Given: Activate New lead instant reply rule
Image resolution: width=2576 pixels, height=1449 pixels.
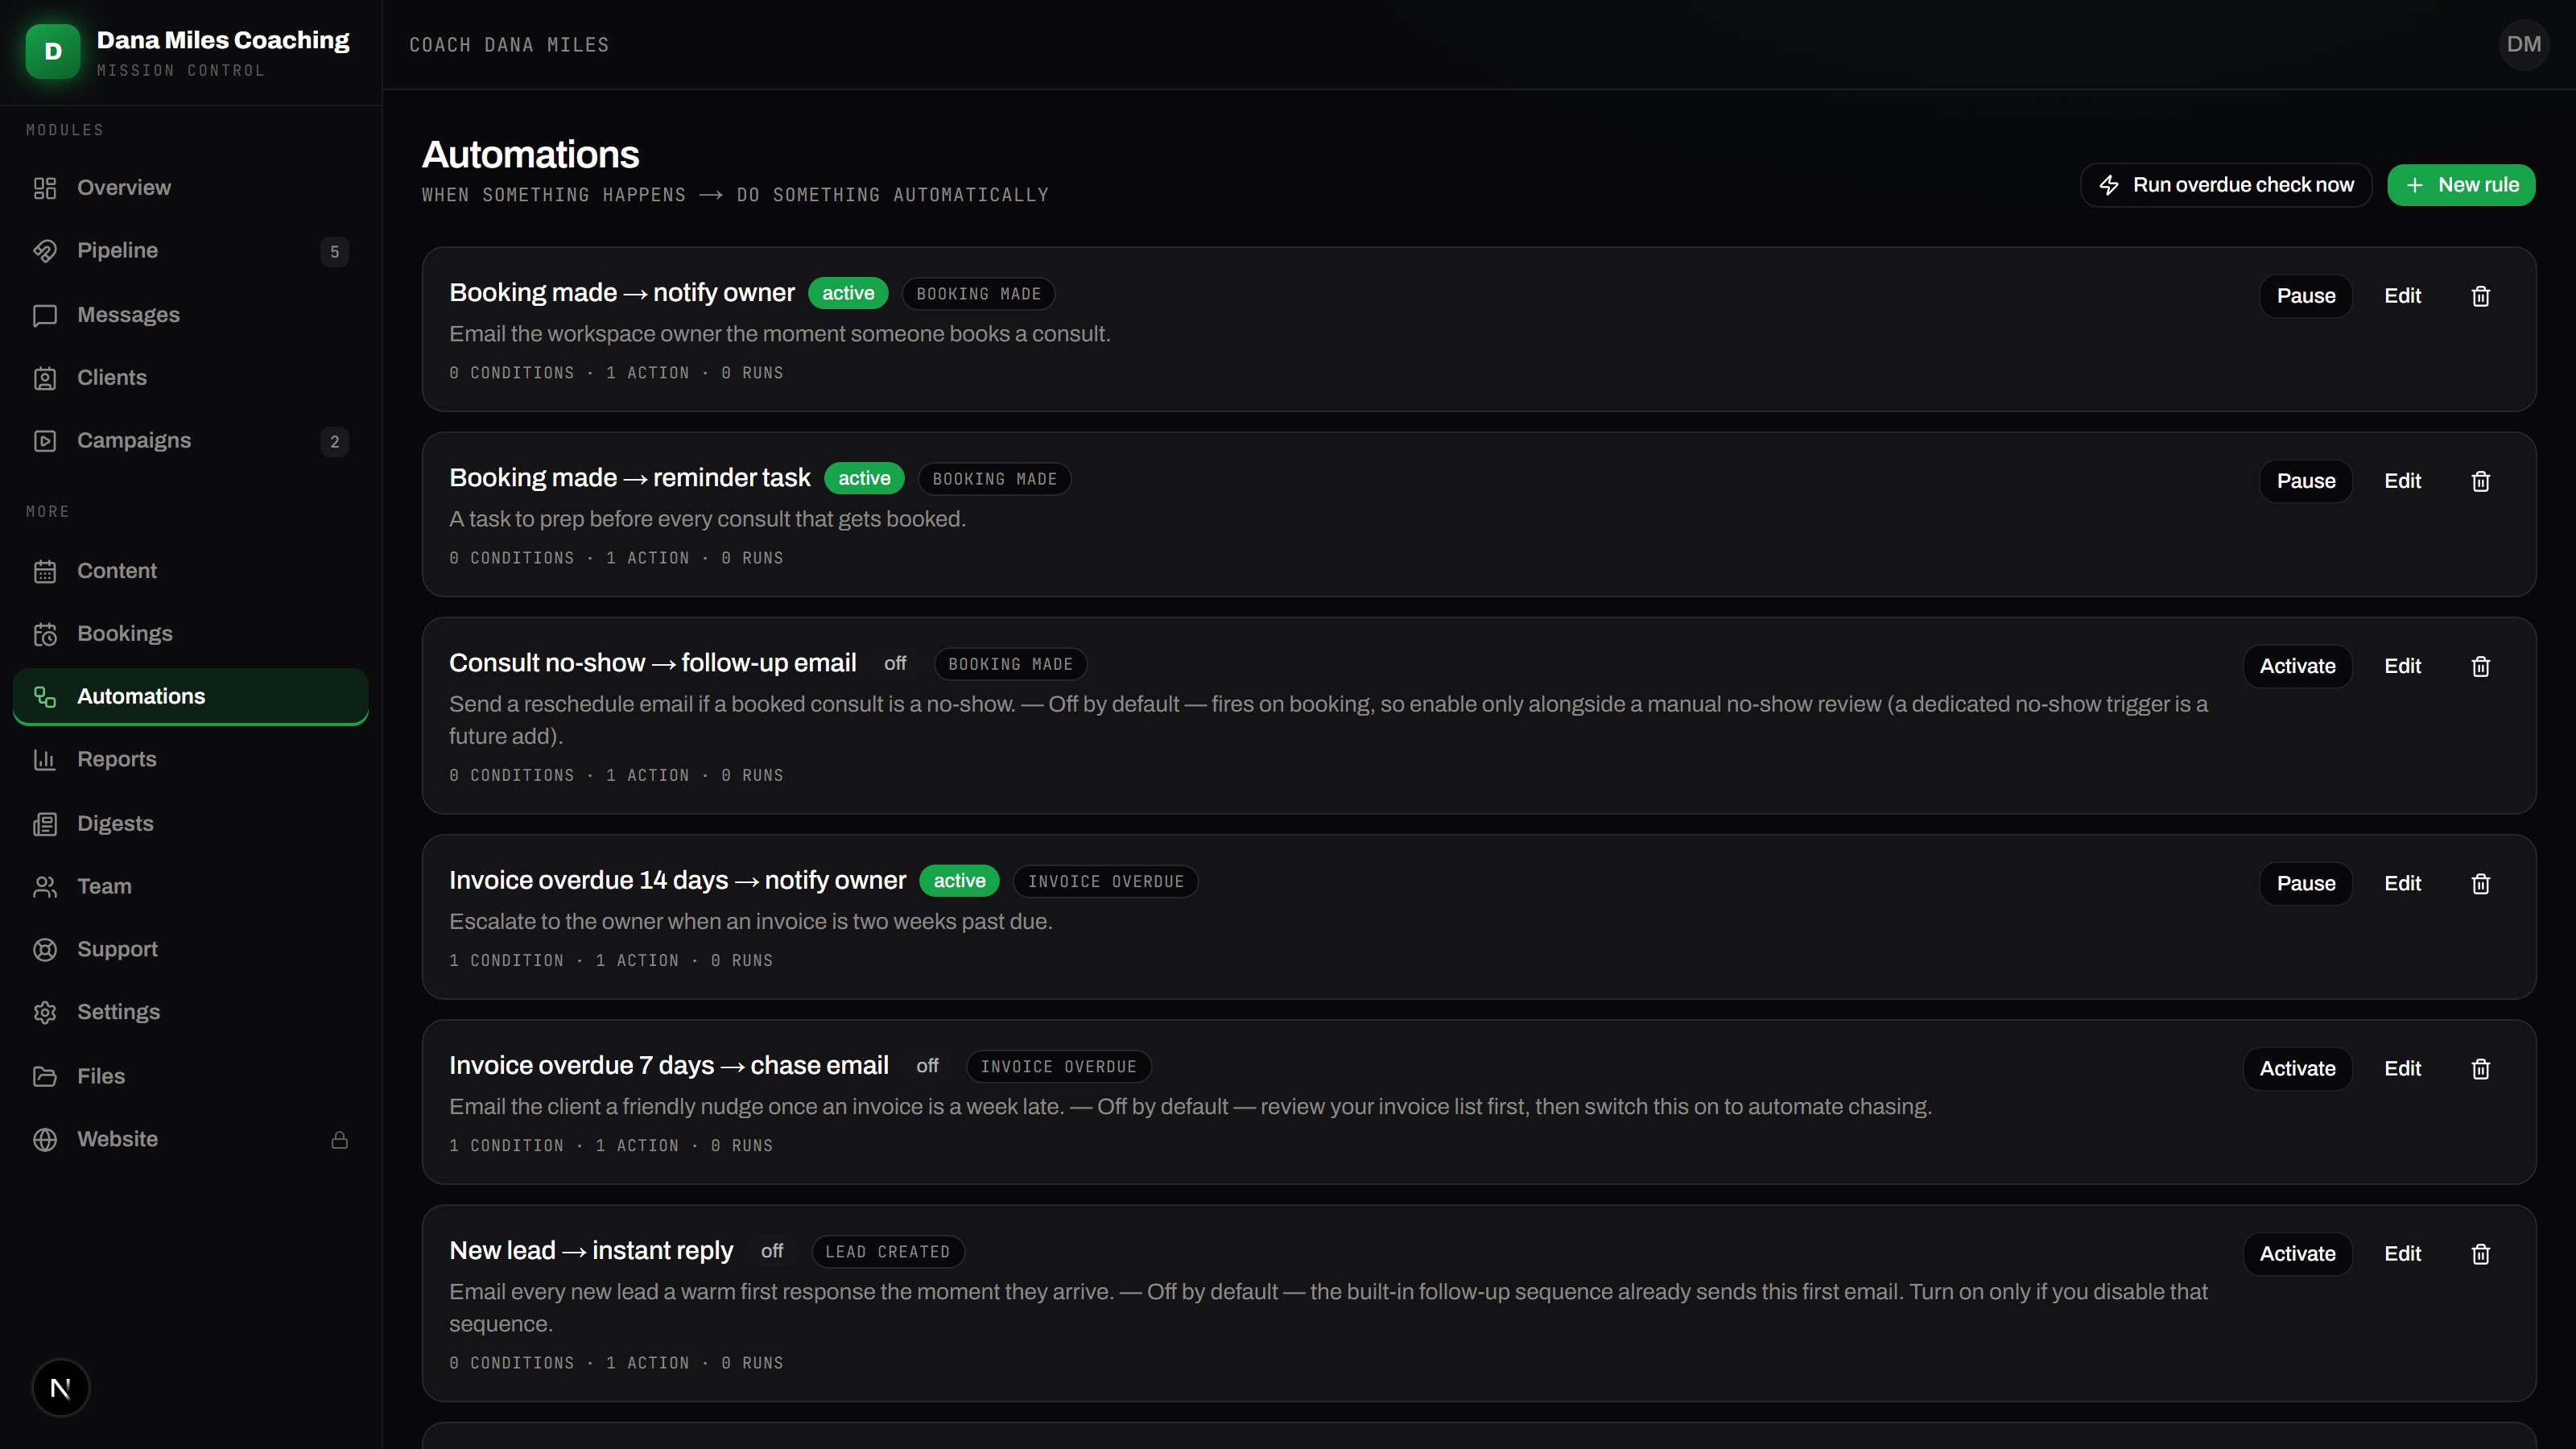Looking at the screenshot, I should 2297,1253.
